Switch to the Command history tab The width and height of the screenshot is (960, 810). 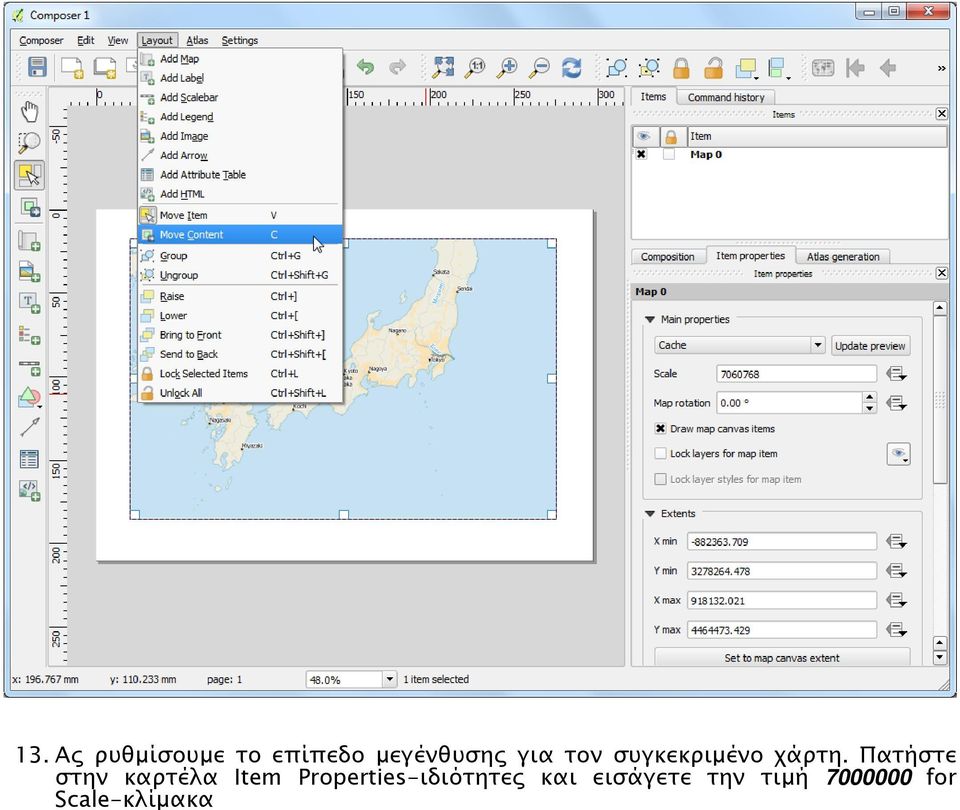pos(726,97)
